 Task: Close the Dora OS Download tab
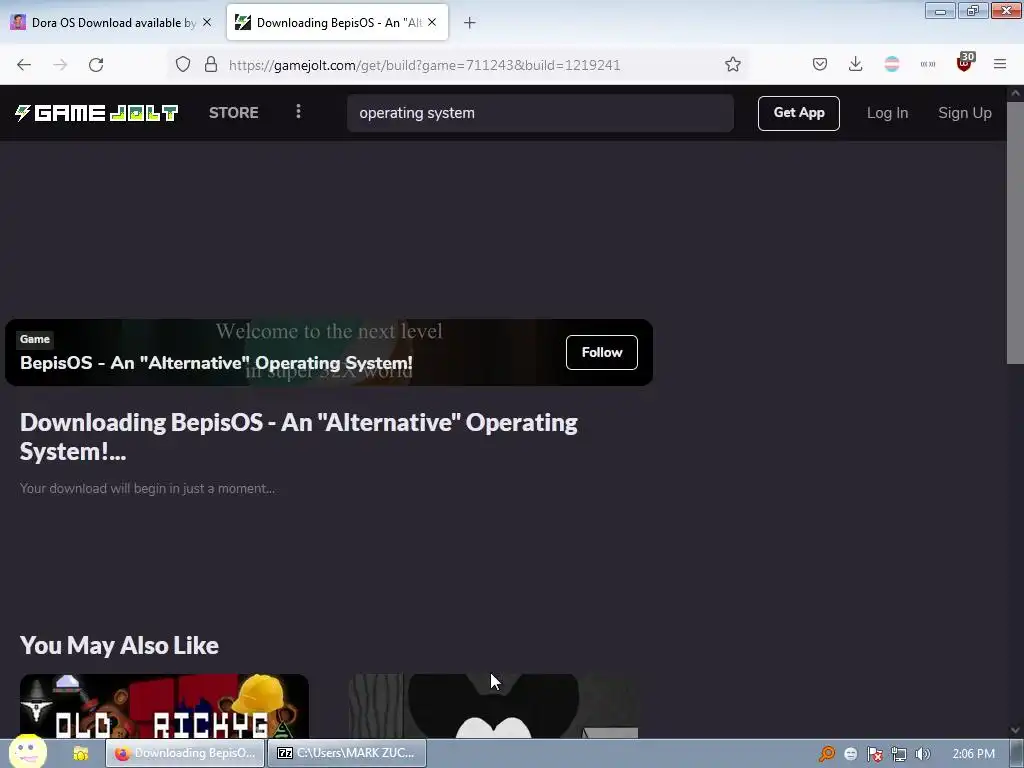coord(207,22)
